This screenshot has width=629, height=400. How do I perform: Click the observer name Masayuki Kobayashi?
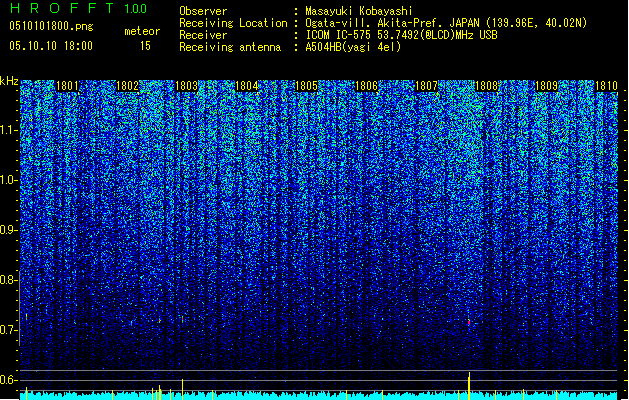click(359, 11)
